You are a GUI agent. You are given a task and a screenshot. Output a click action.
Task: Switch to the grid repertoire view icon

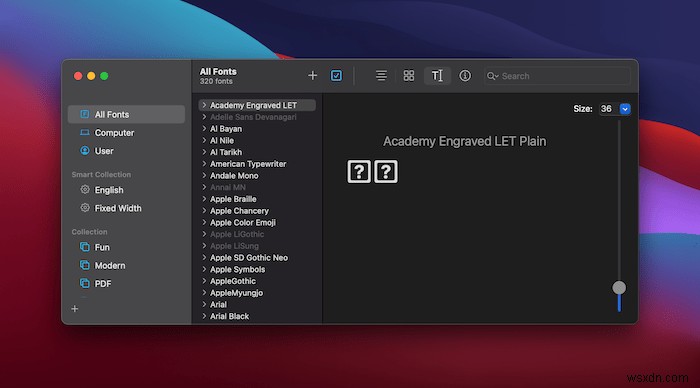(x=408, y=75)
